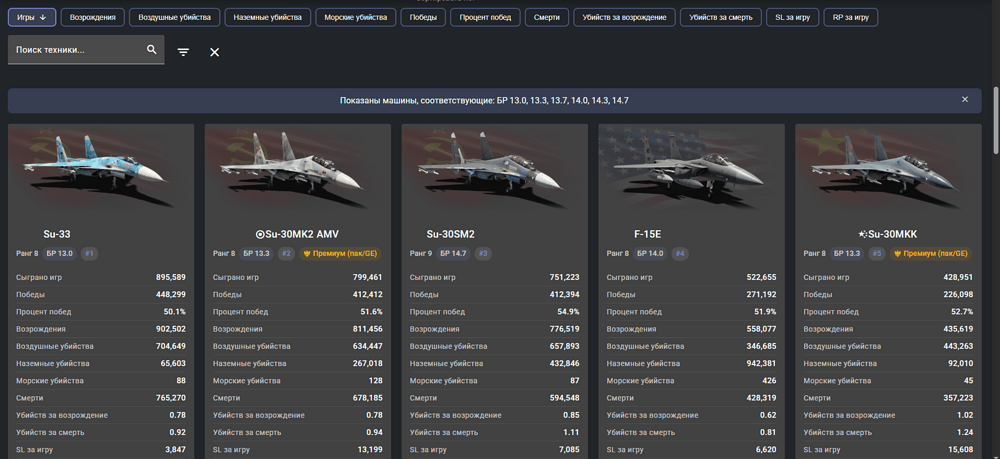Dismiss the BR filter notification banner
This screenshot has height=459, width=1000.
pyautogui.click(x=964, y=99)
